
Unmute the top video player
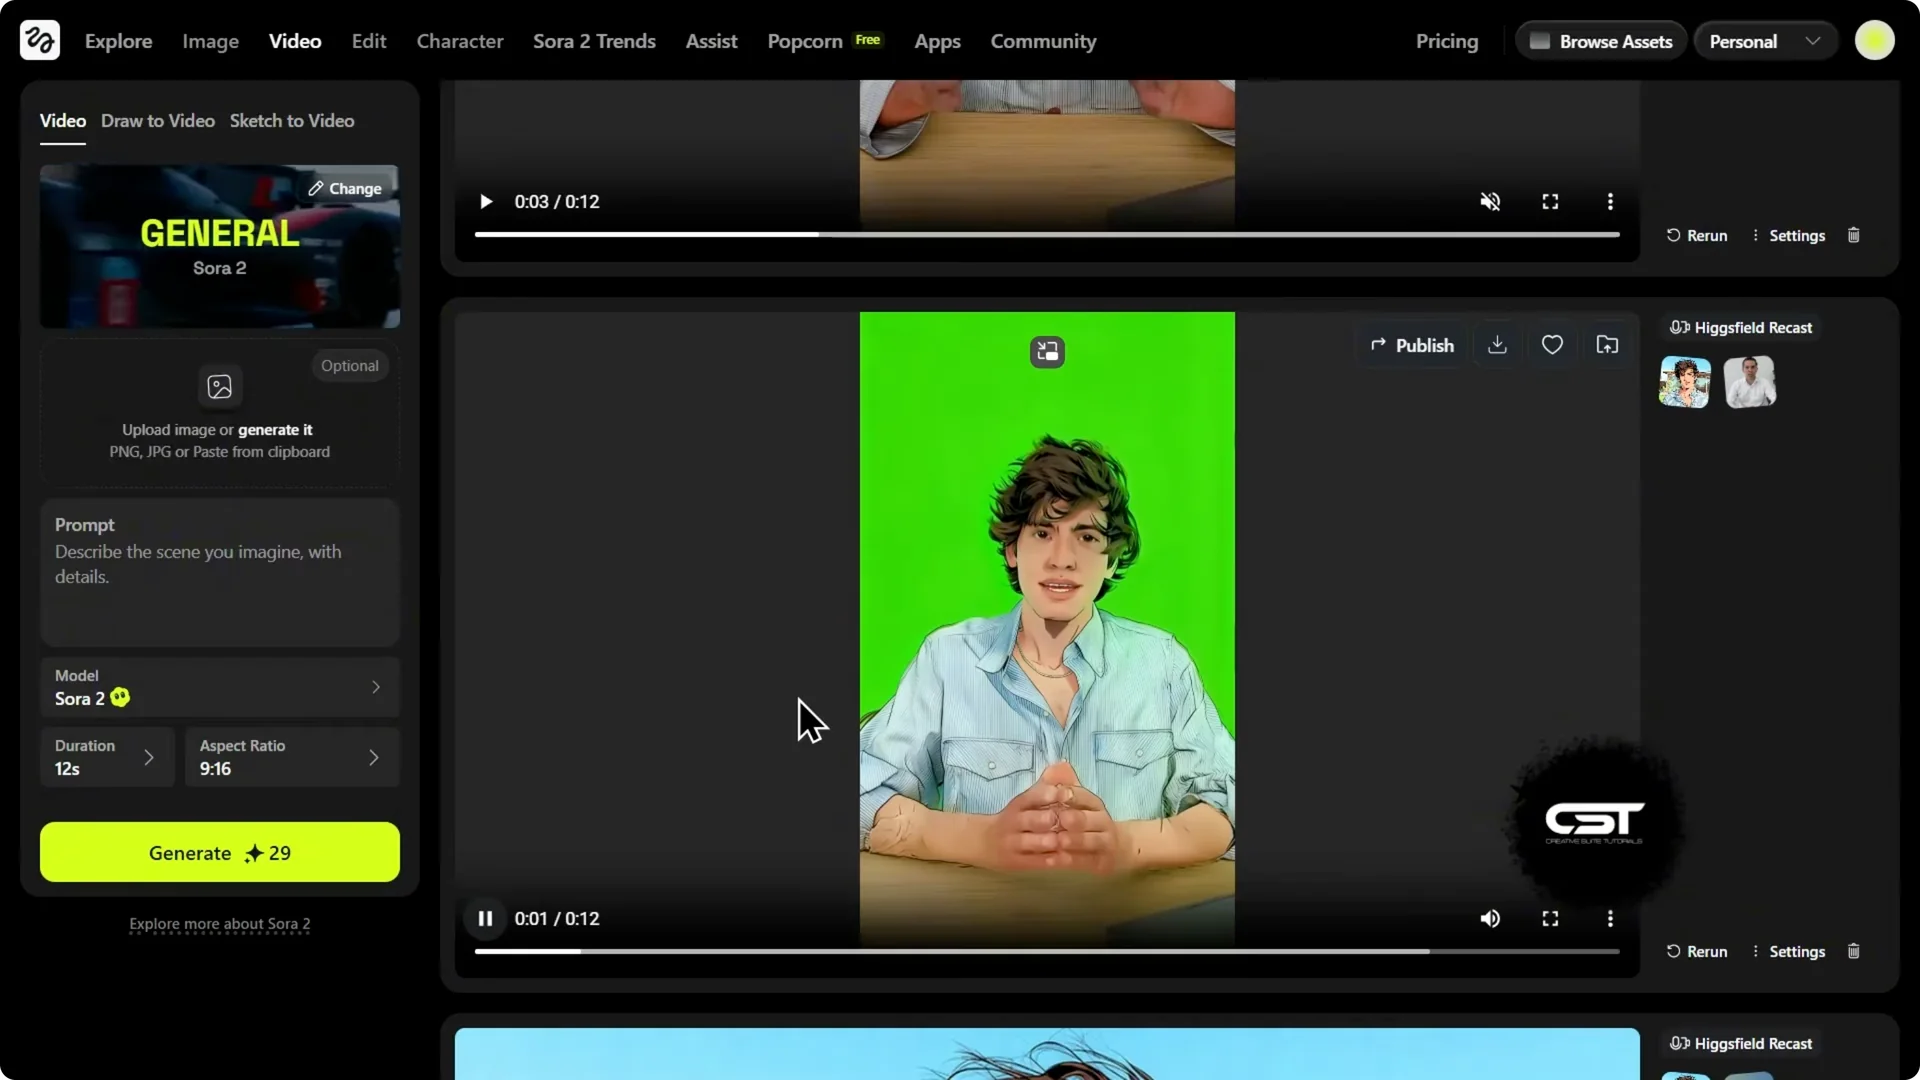1489,201
